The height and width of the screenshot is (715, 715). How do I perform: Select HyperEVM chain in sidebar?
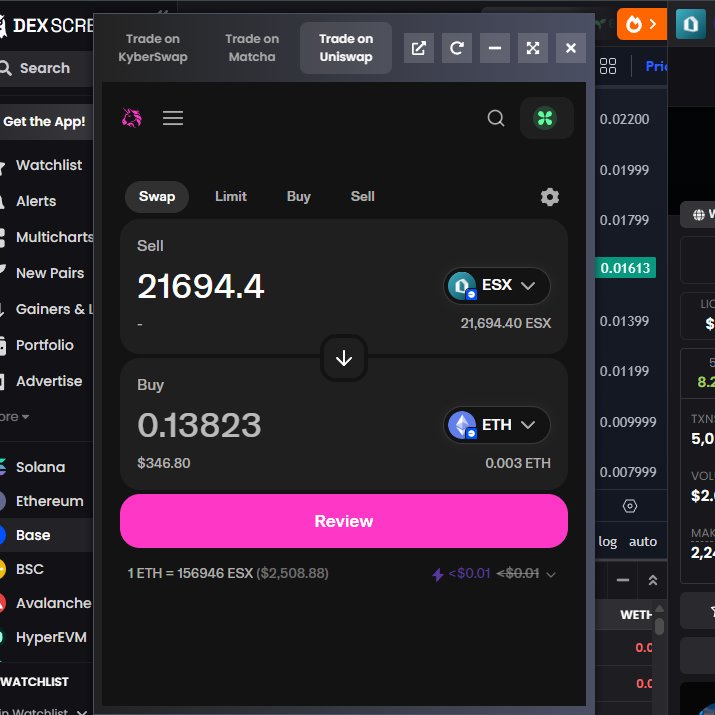click(x=47, y=637)
